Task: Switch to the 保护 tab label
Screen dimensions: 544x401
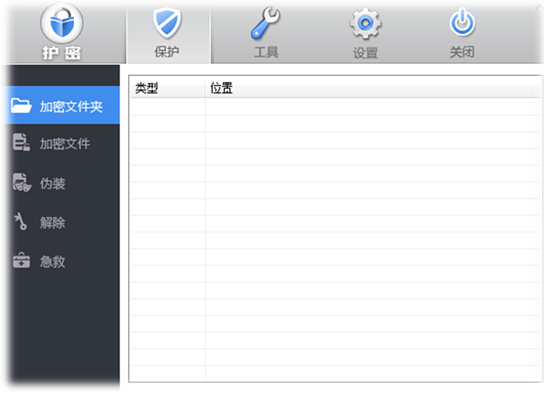Action: [167, 52]
